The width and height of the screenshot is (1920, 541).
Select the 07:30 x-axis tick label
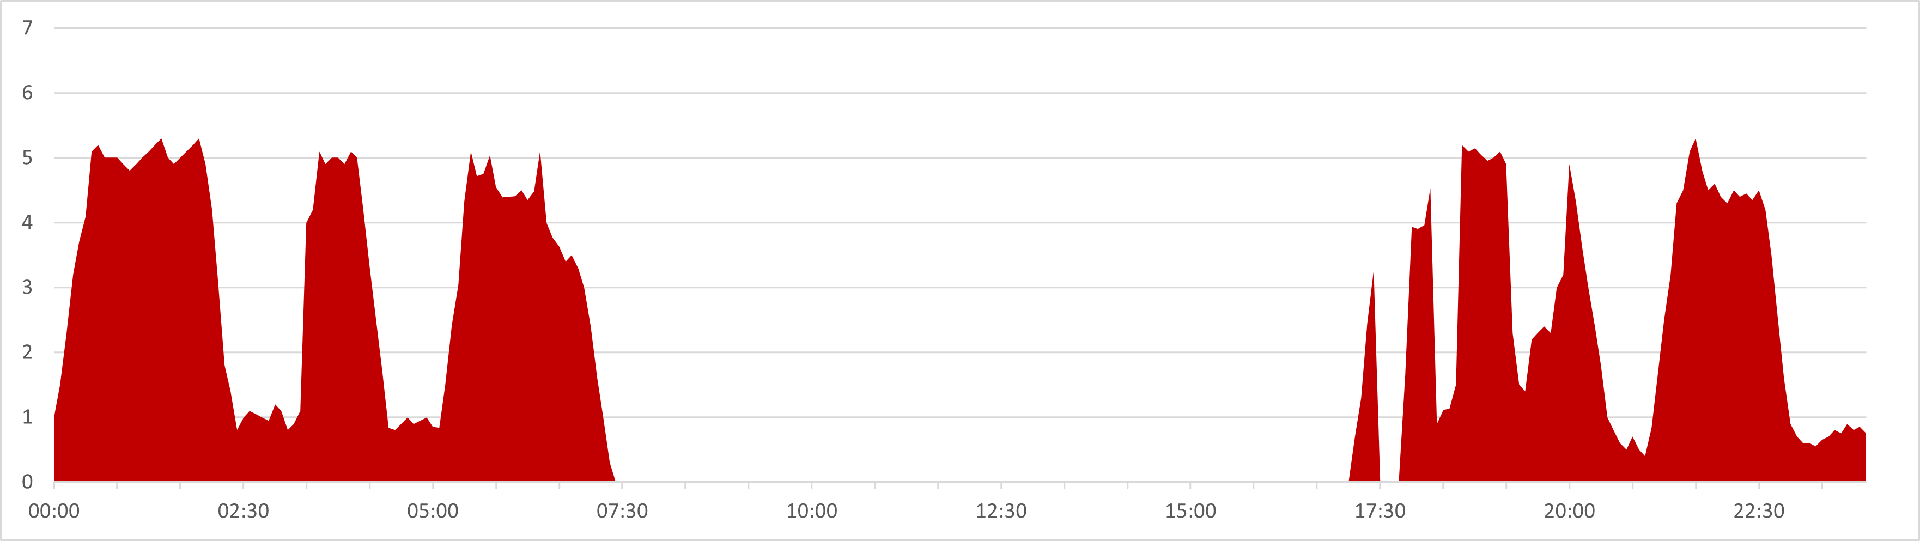pyautogui.click(x=622, y=511)
